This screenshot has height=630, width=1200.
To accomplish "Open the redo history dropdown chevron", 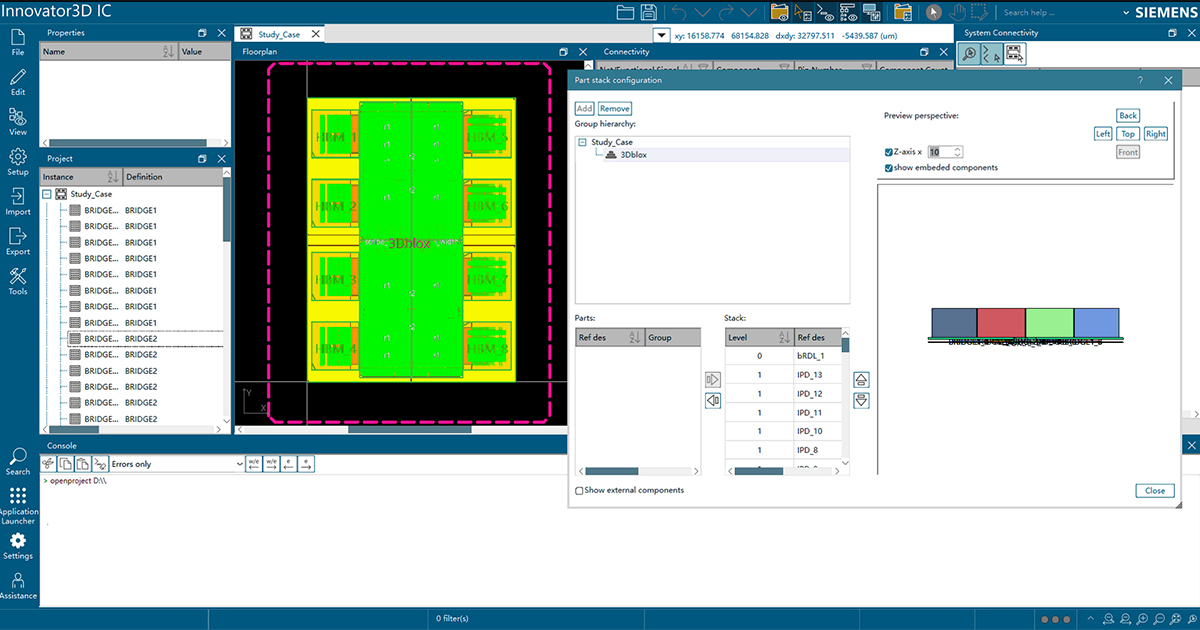I will (748, 12).
